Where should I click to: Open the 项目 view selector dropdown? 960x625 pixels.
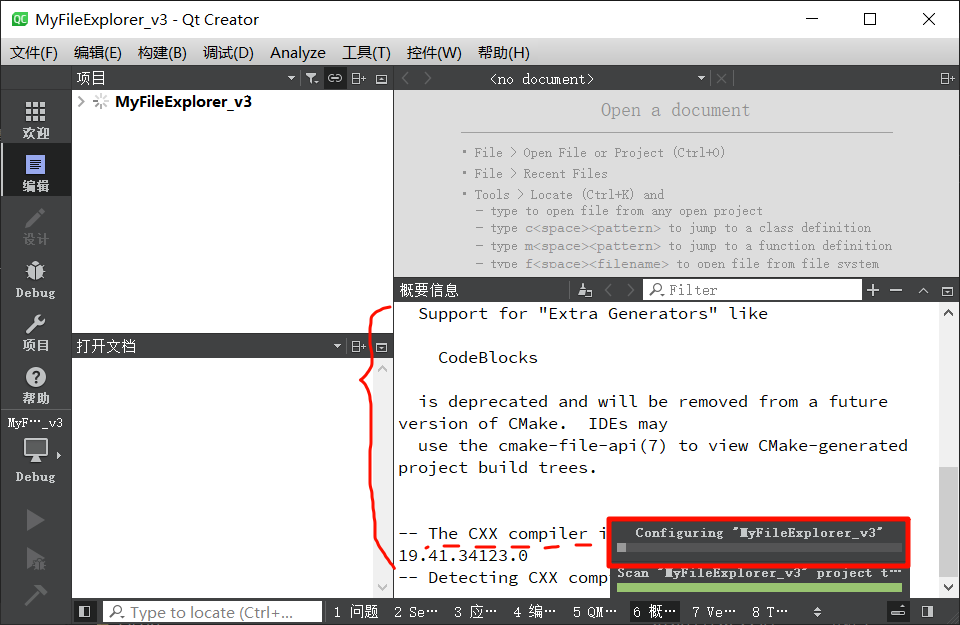291,78
